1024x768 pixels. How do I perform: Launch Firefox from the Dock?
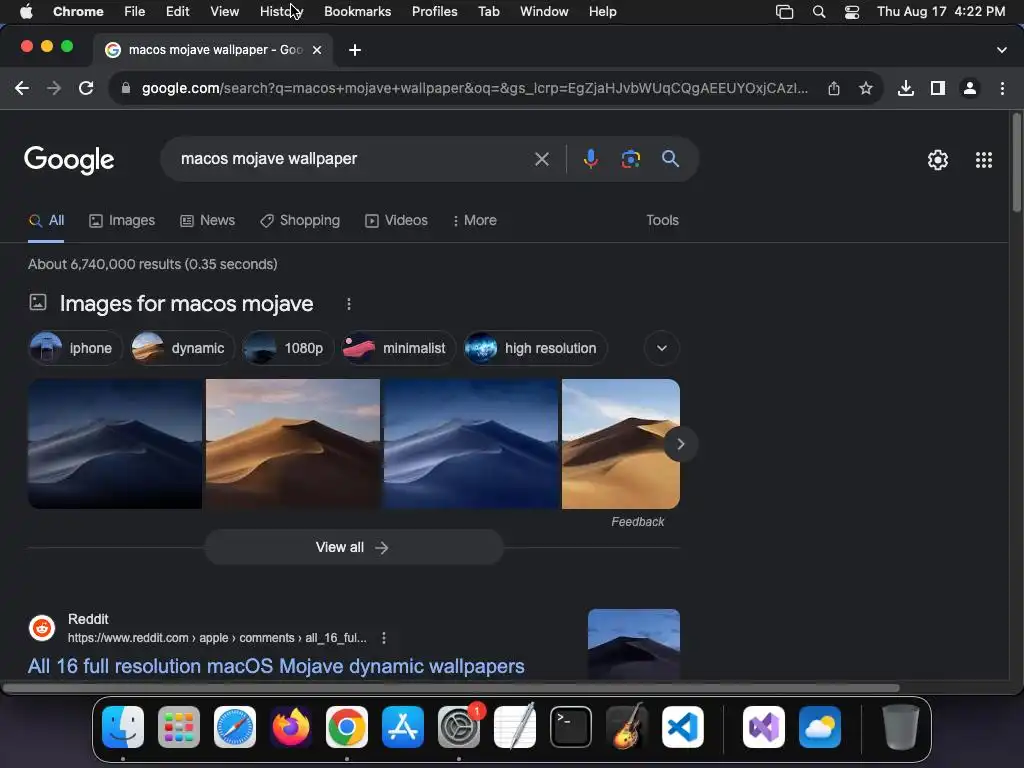(291, 727)
